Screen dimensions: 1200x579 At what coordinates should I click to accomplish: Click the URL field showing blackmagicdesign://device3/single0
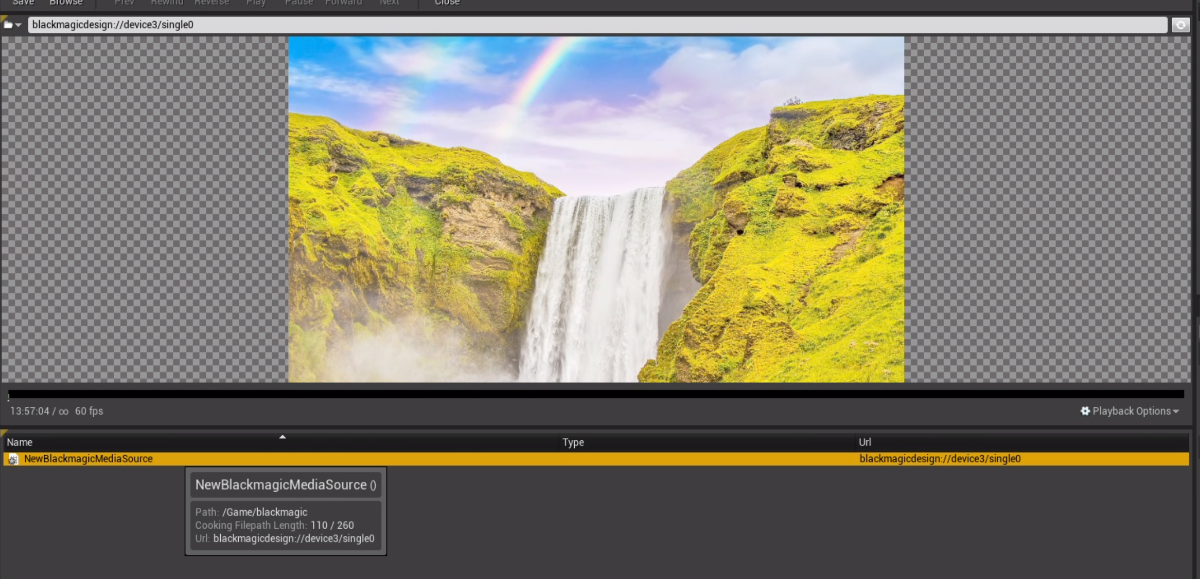click(x=597, y=25)
